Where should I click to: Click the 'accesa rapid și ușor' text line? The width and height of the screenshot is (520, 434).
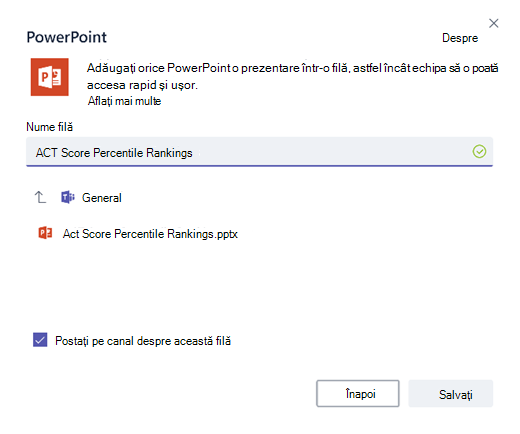coord(142,85)
